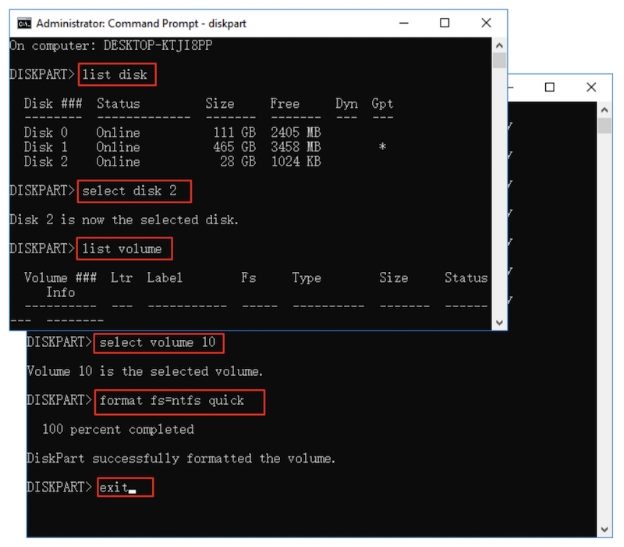This screenshot has height=547, width=624.
Task: Minimize the front diskpart window
Action: pos(404,23)
